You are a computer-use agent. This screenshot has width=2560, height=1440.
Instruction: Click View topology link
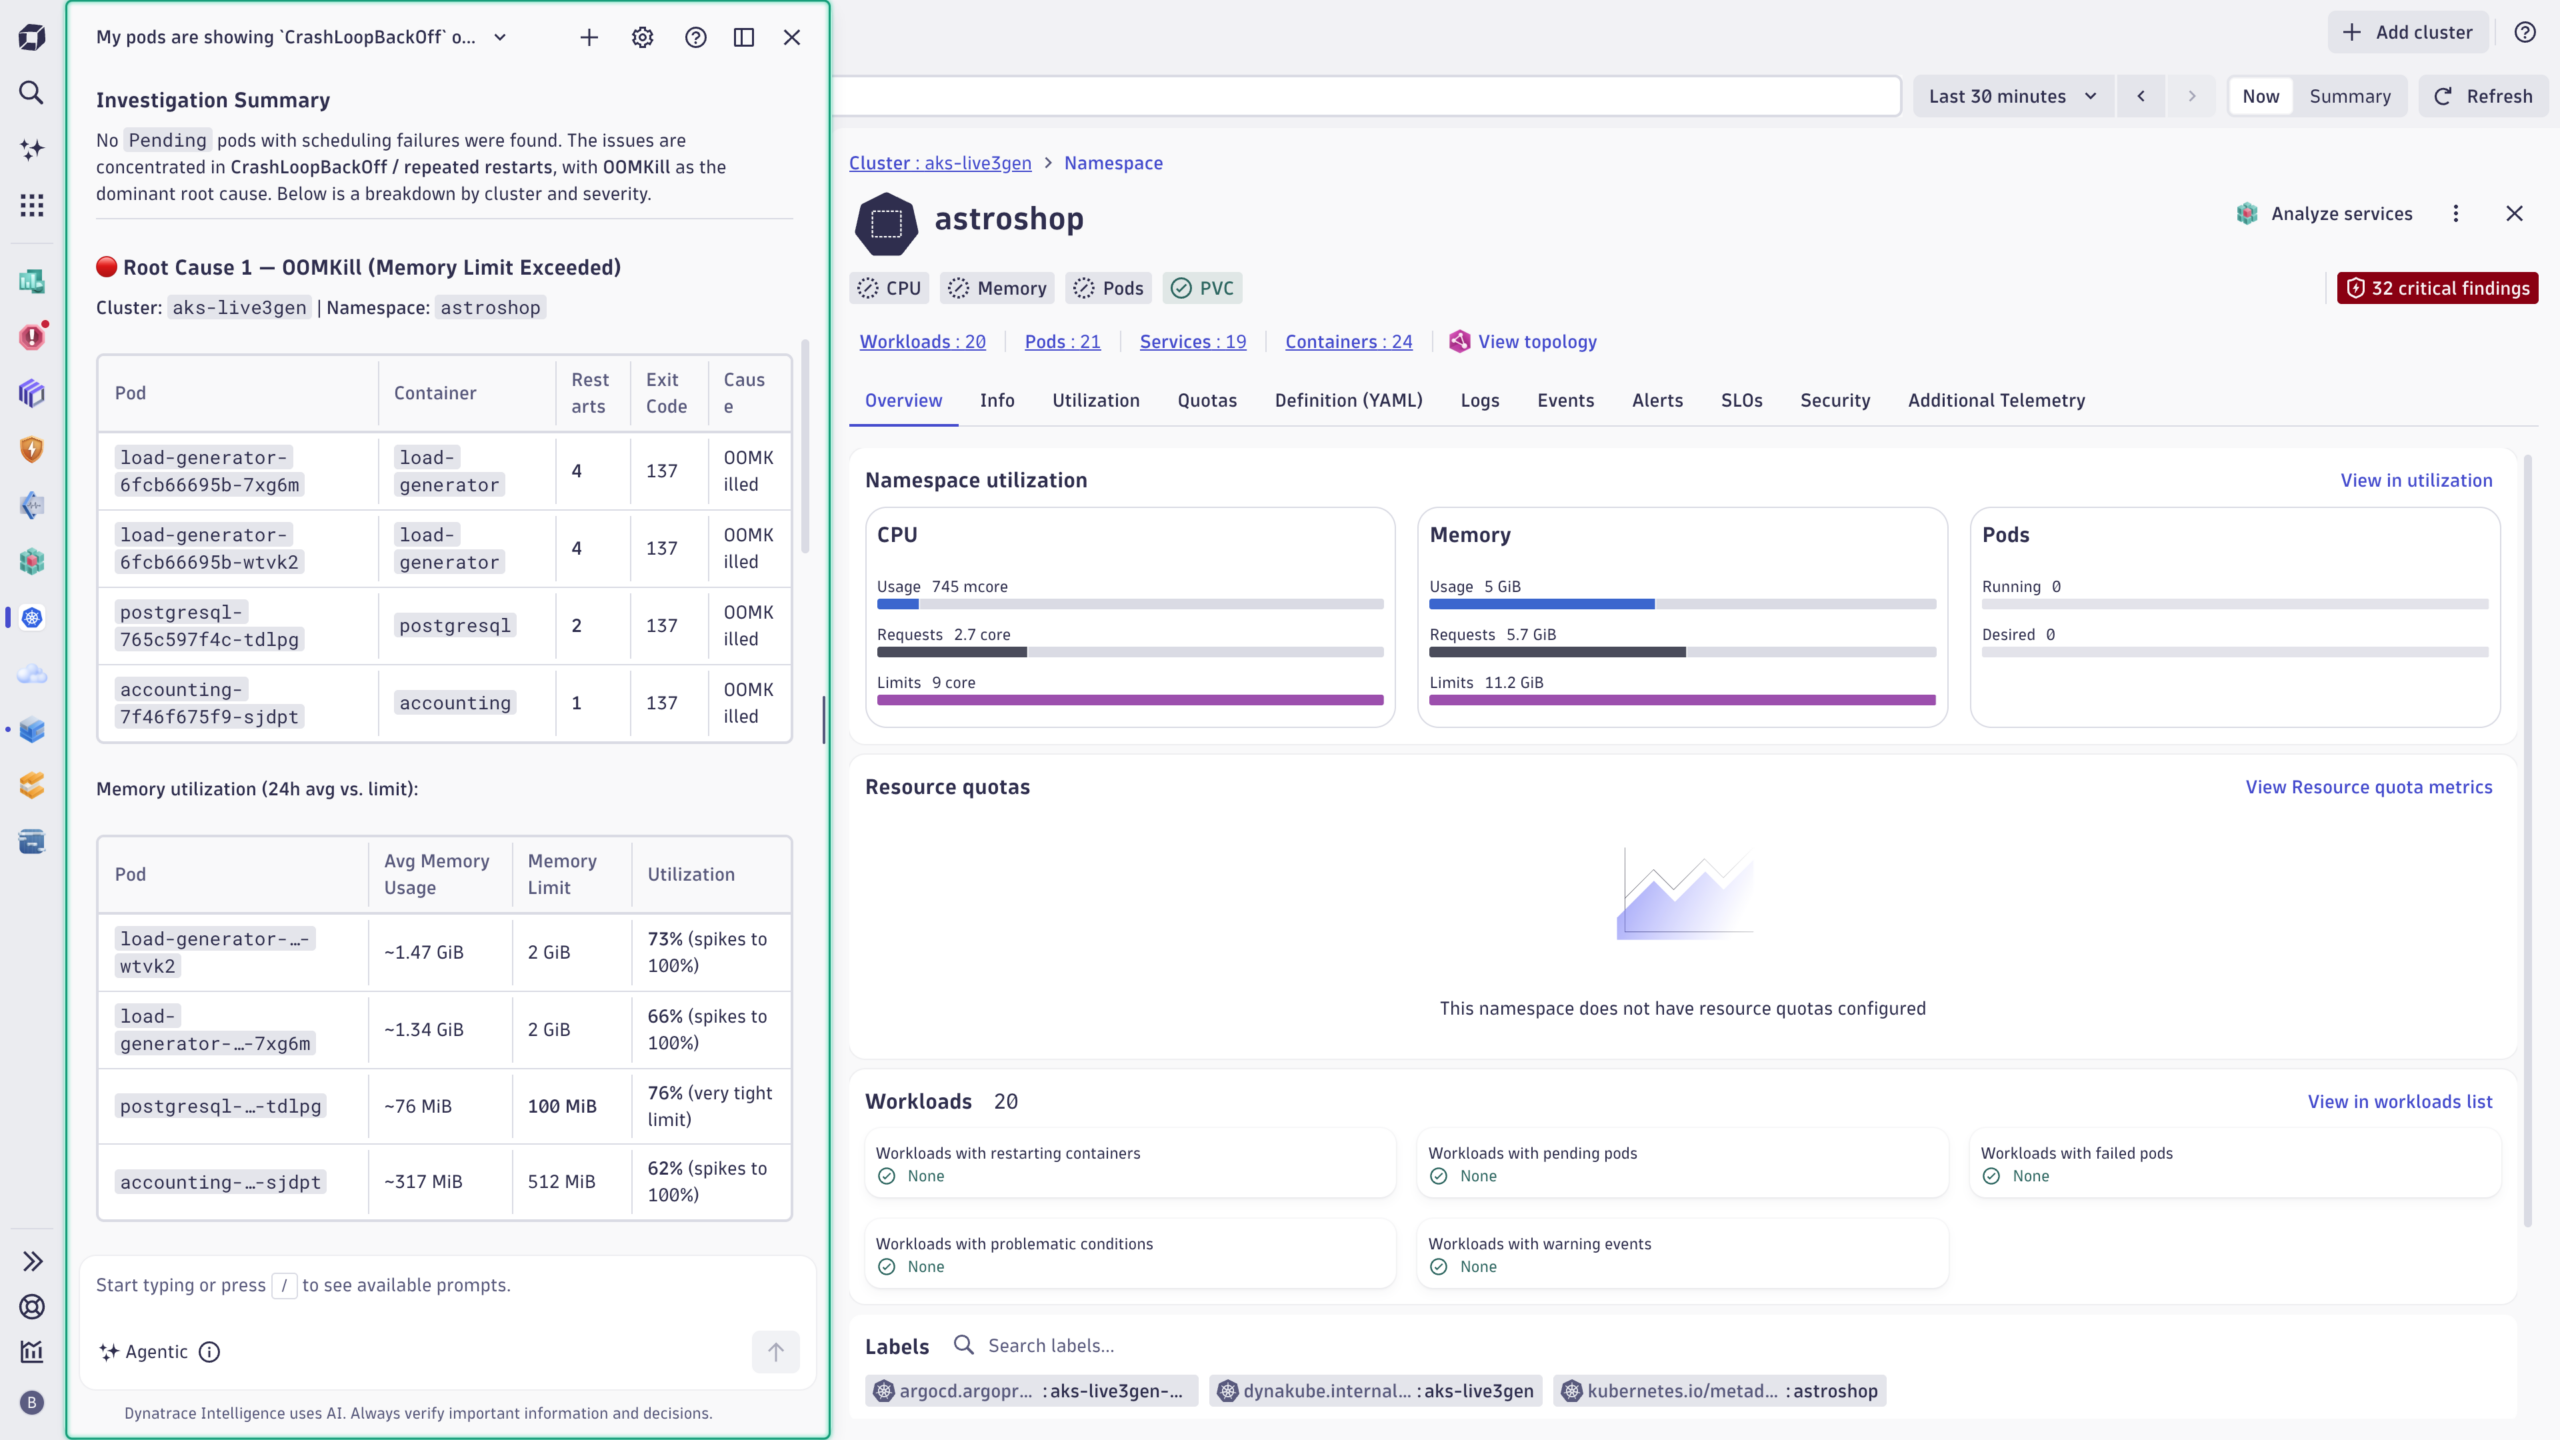pyautogui.click(x=1523, y=342)
